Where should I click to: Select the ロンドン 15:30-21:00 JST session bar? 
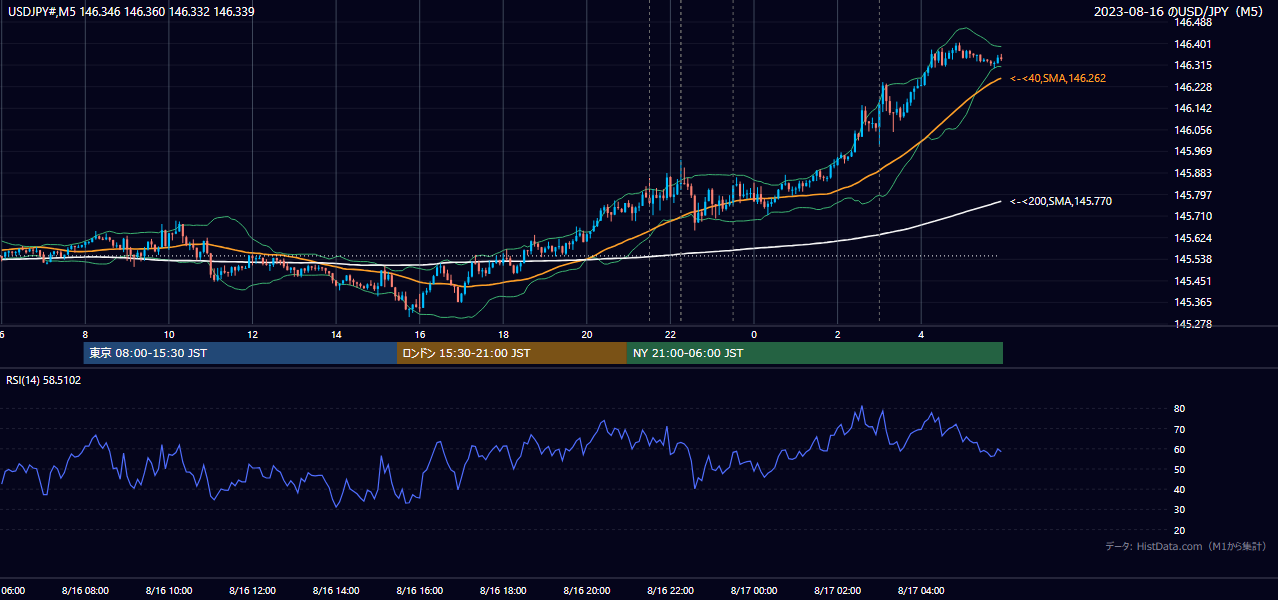click(512, 353)
